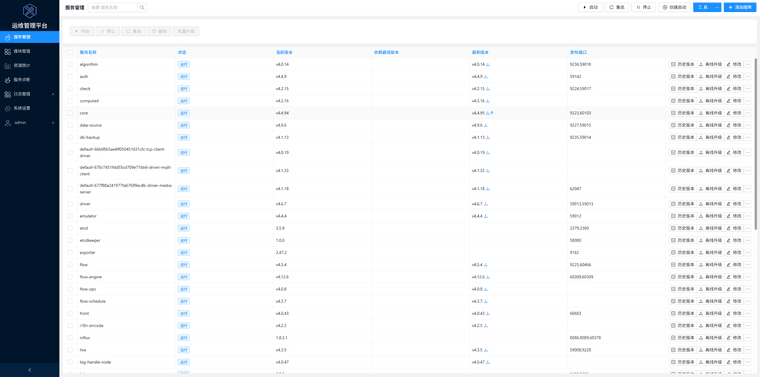Click the download icon next to front v4.0.43
Screen dimensions: 760x377
(488, 313)
